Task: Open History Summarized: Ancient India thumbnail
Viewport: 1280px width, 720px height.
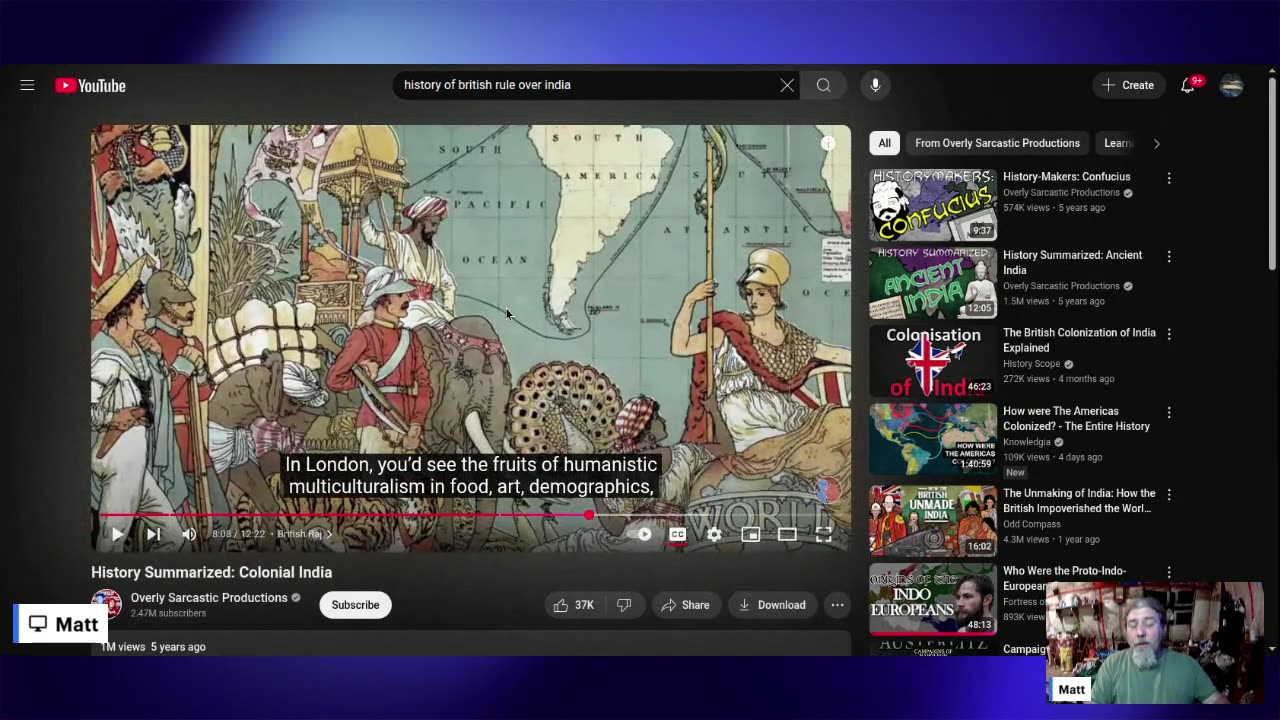Action: click(x=933, y=283)
